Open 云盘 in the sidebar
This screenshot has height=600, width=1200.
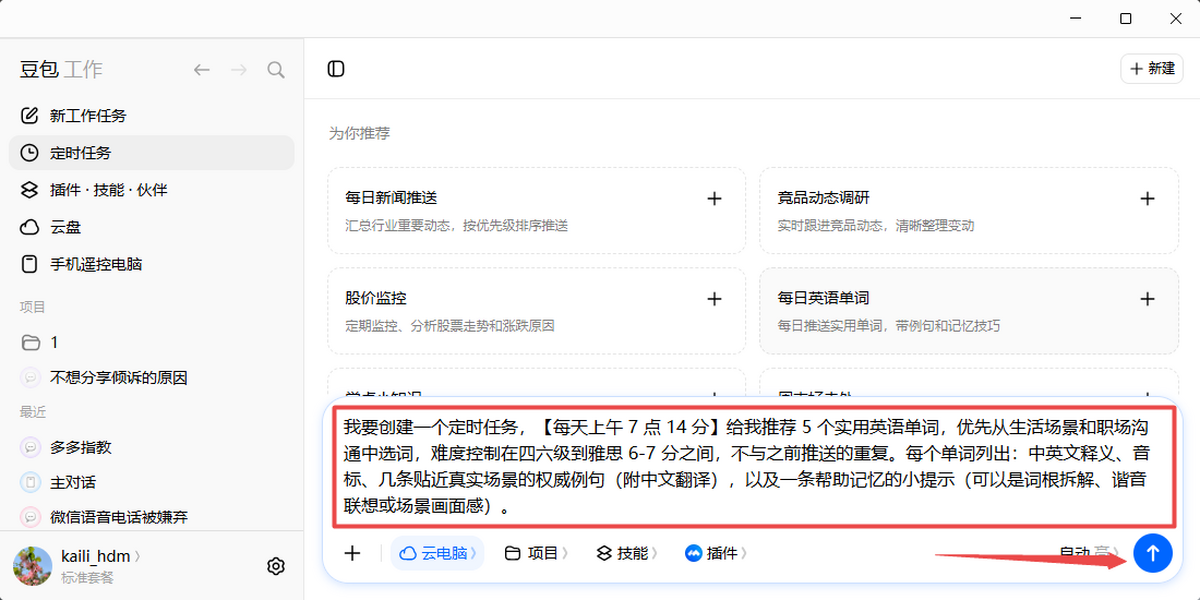pyautogui.click(x=151, y=227)
